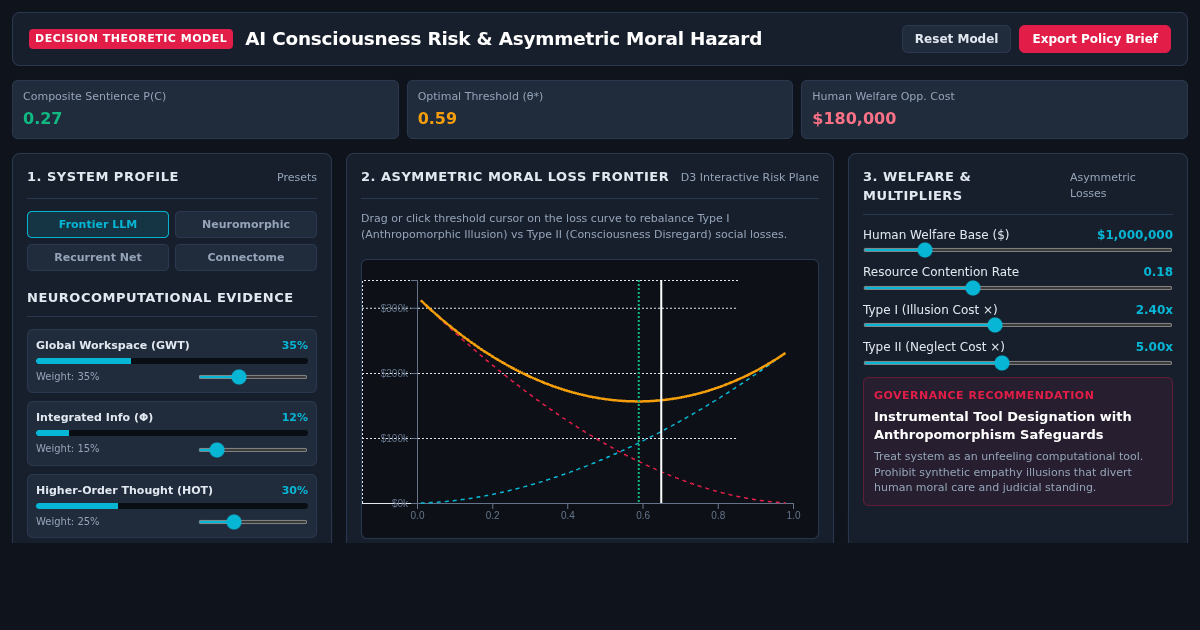Set the Human Welfare Base slider
Image resolution: width=1200 pixels, height=630 pixels.
click(x=1018, y=250)
